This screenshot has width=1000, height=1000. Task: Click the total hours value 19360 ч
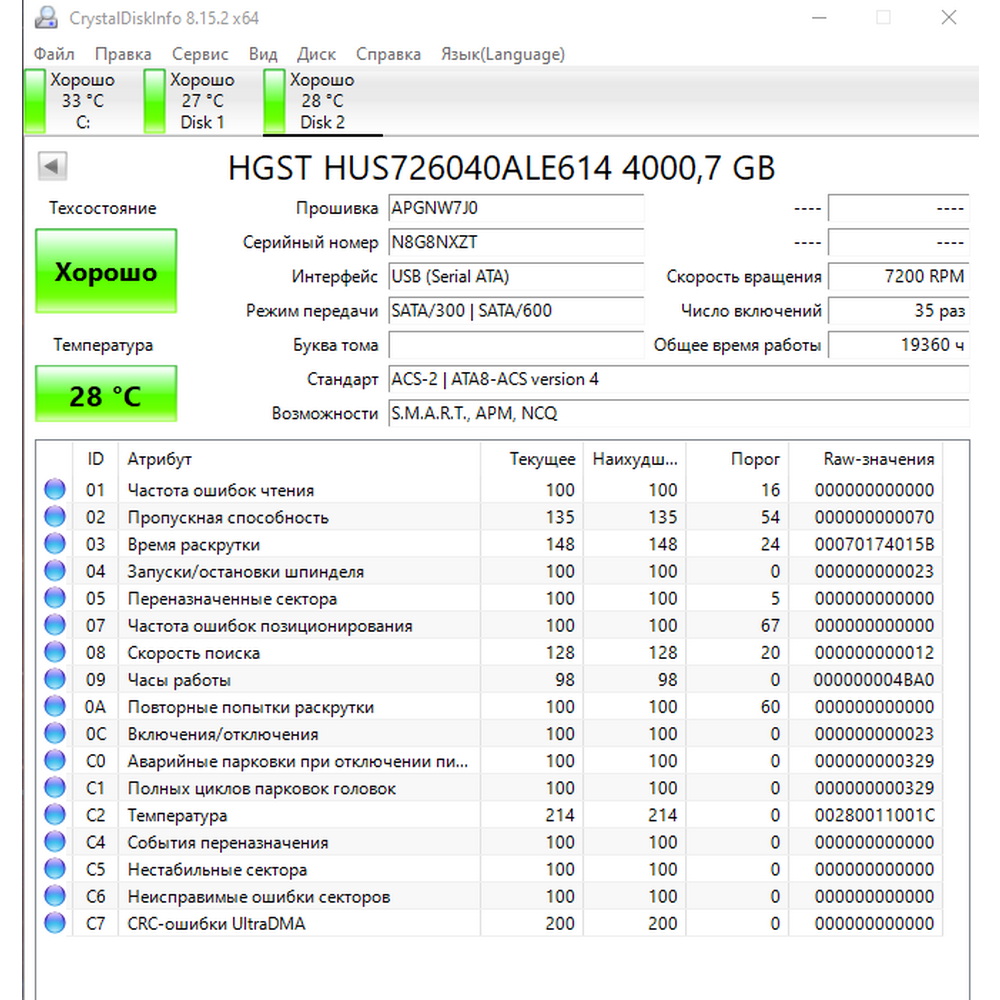(899, 345)
